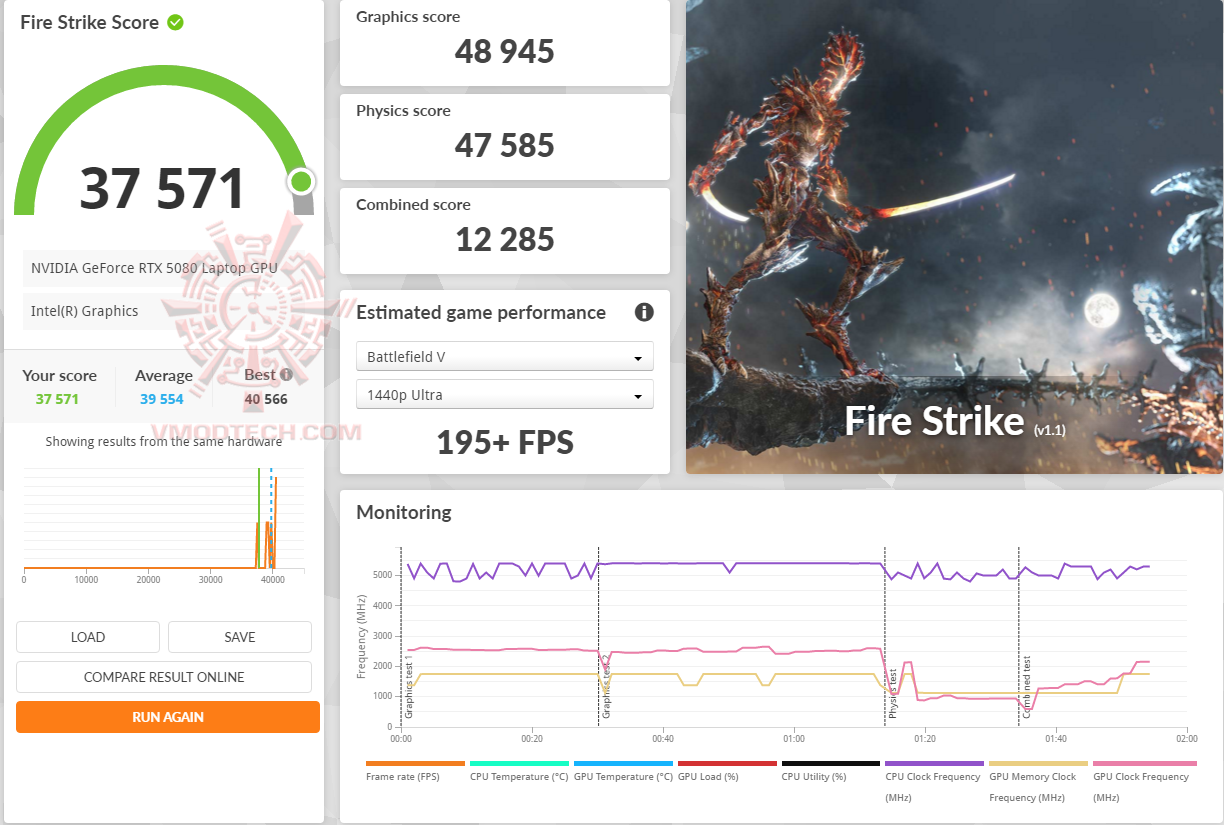Viewport: 1224px width, 825px height.
Task: Open the 1440p Ultra resolution dropdown
Action: tap(505, 394)
